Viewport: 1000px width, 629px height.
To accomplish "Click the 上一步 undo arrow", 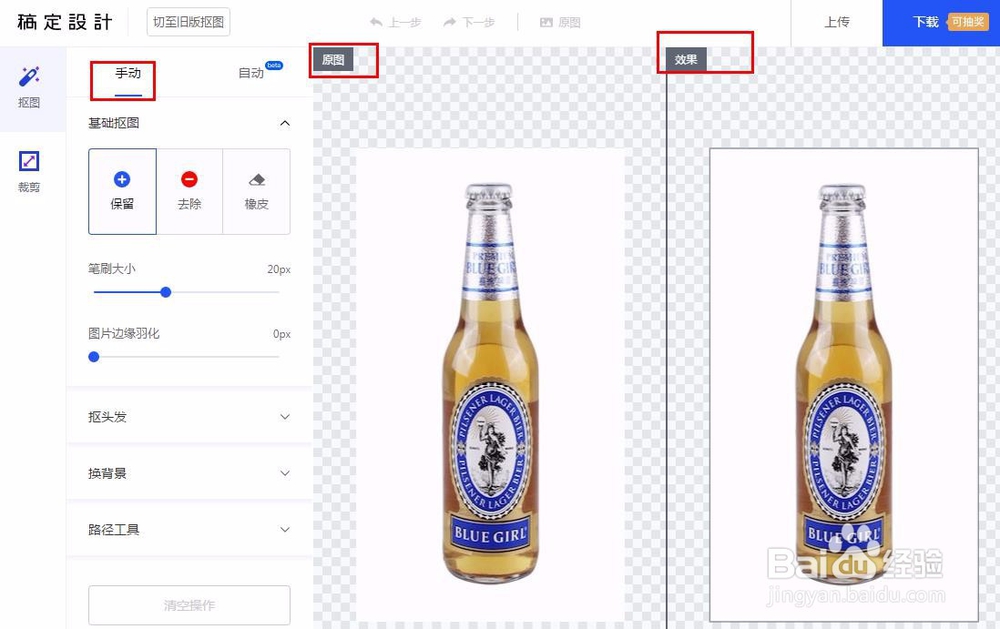I will [x=395, y=22].
